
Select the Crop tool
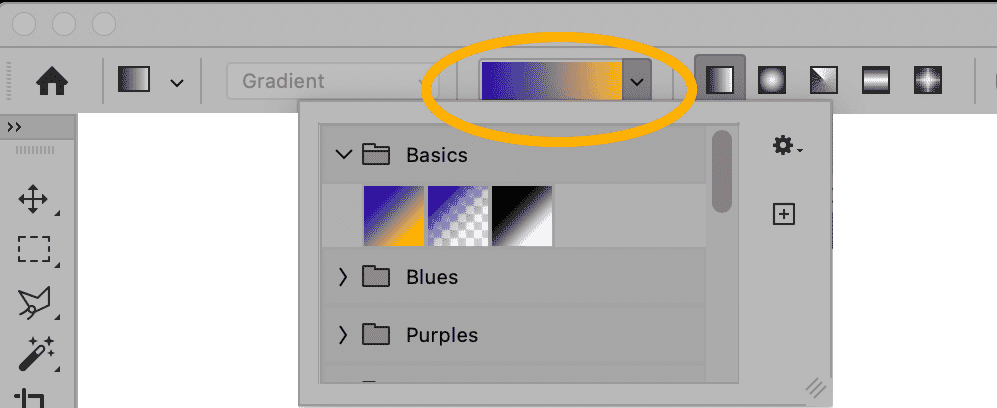(33, 399)
